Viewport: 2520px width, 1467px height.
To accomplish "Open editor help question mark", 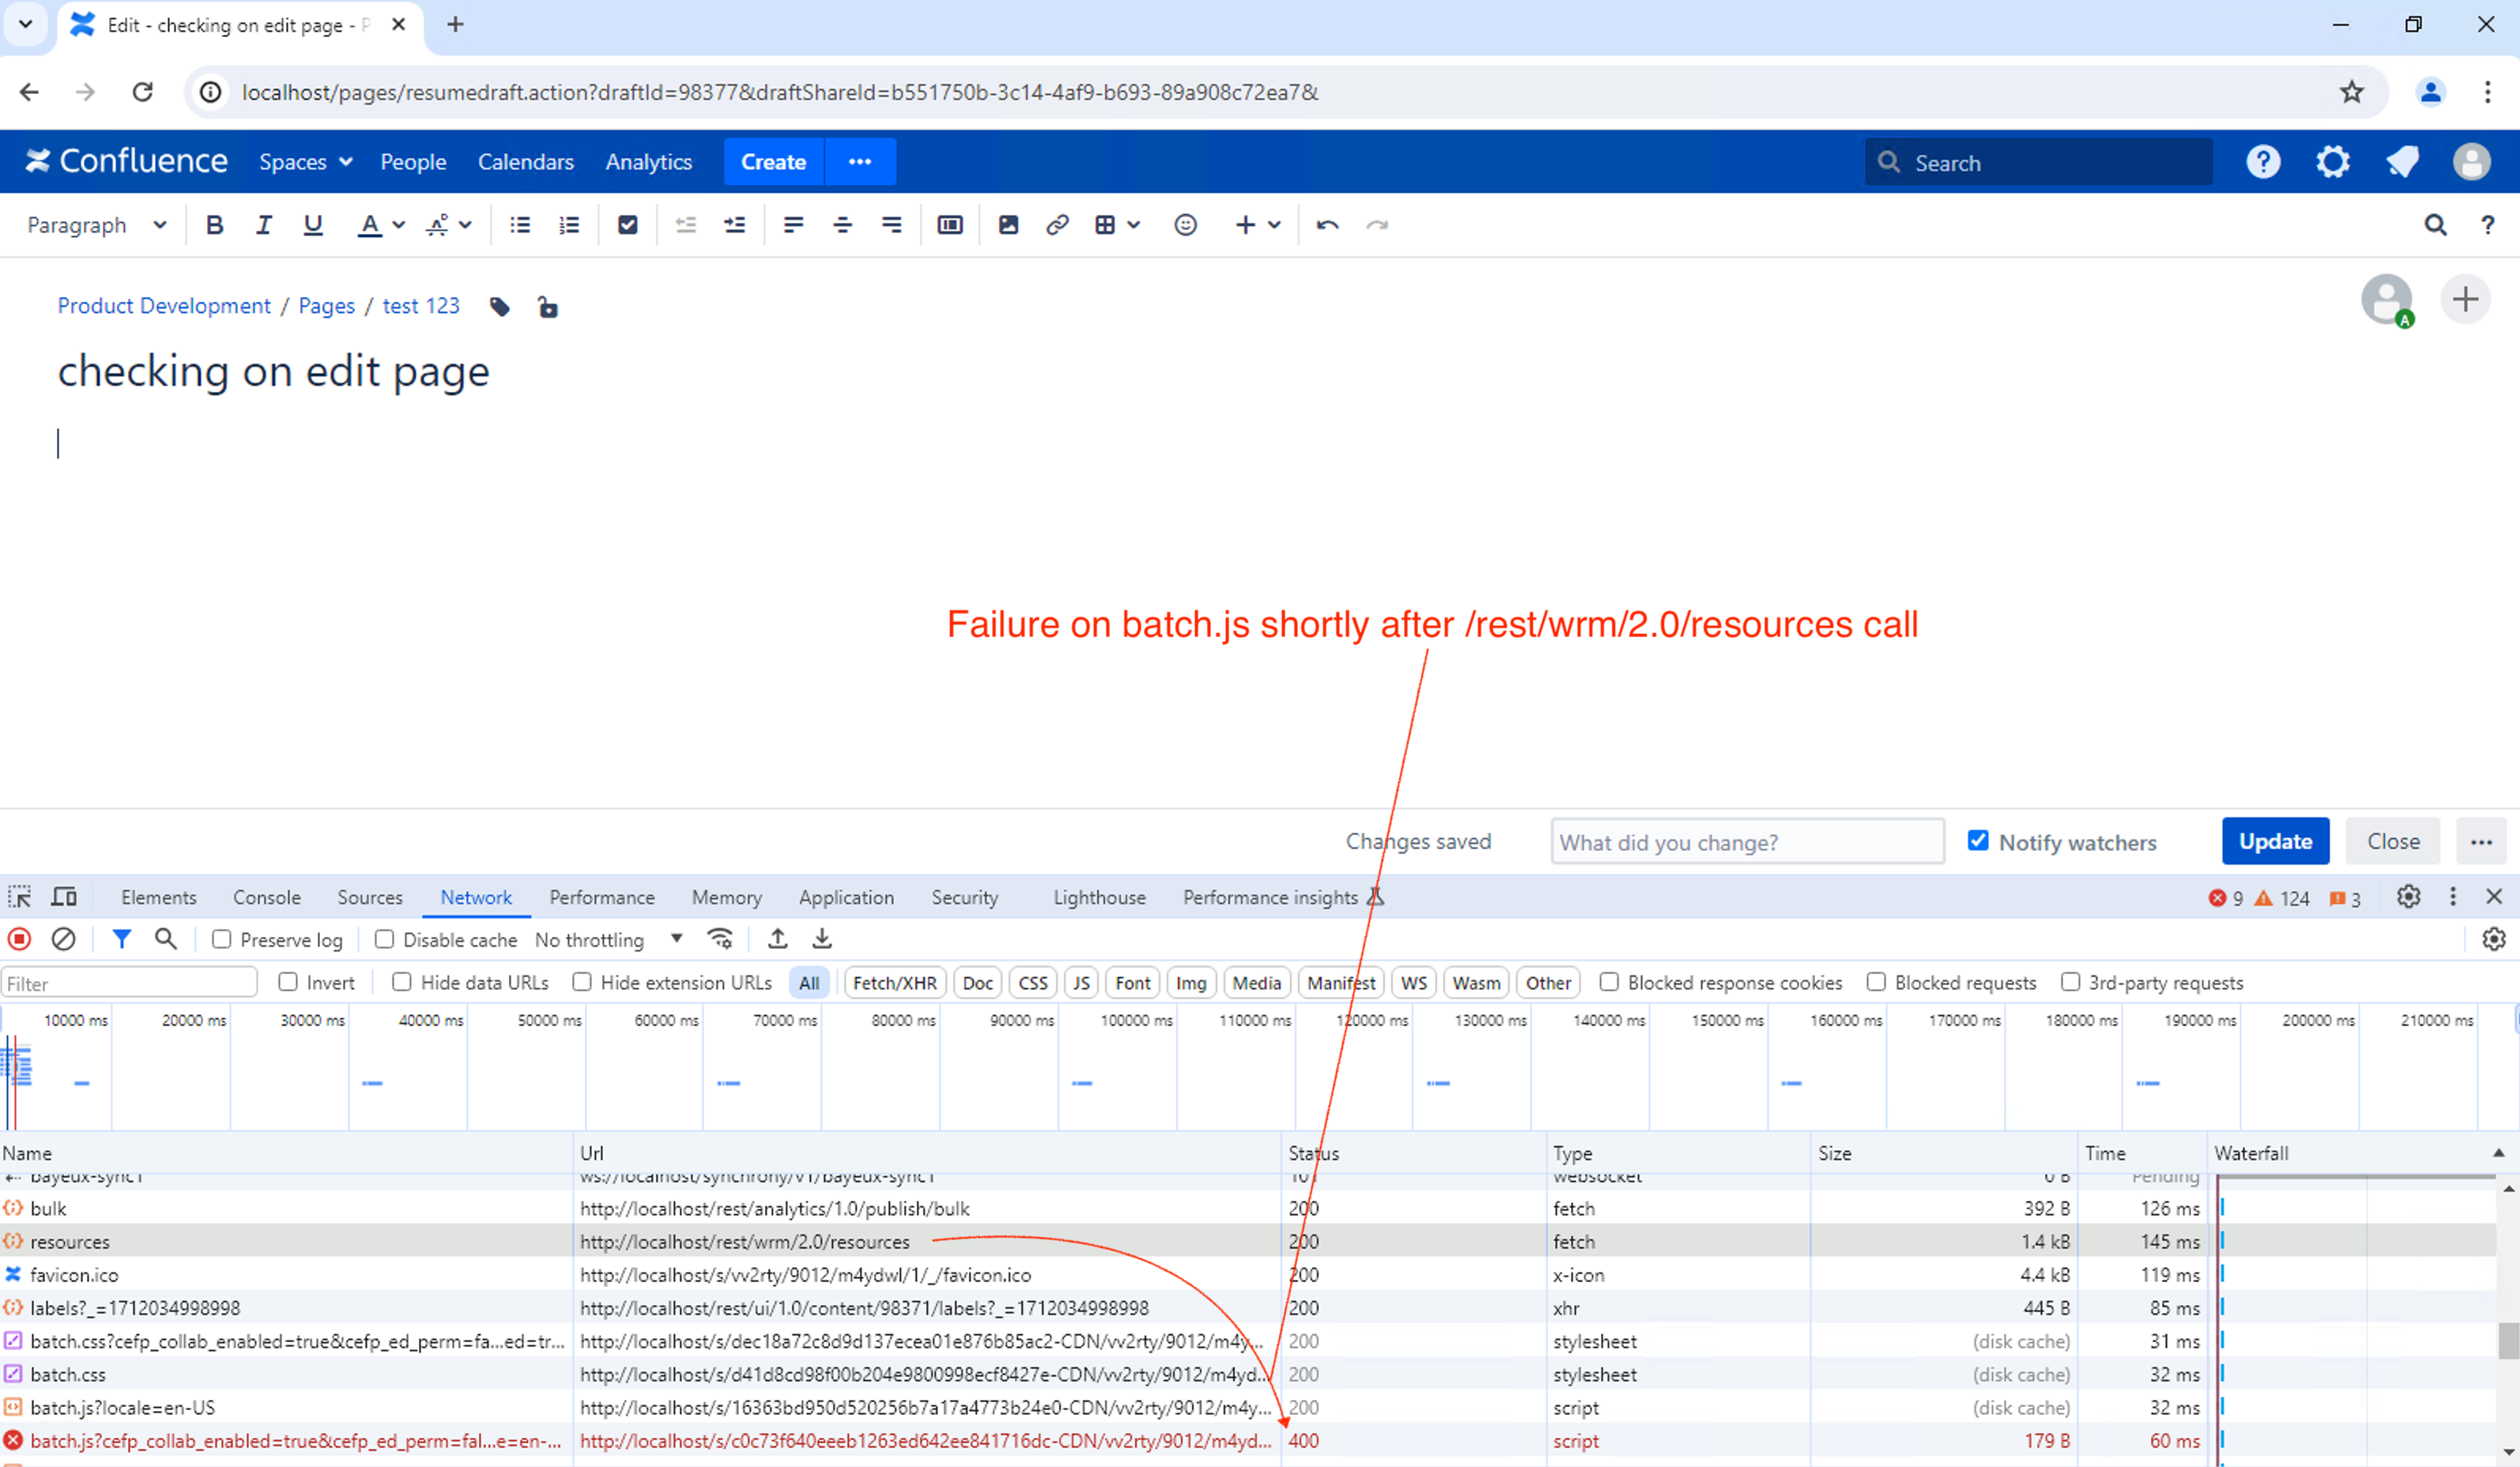I will click(2488, 225).
